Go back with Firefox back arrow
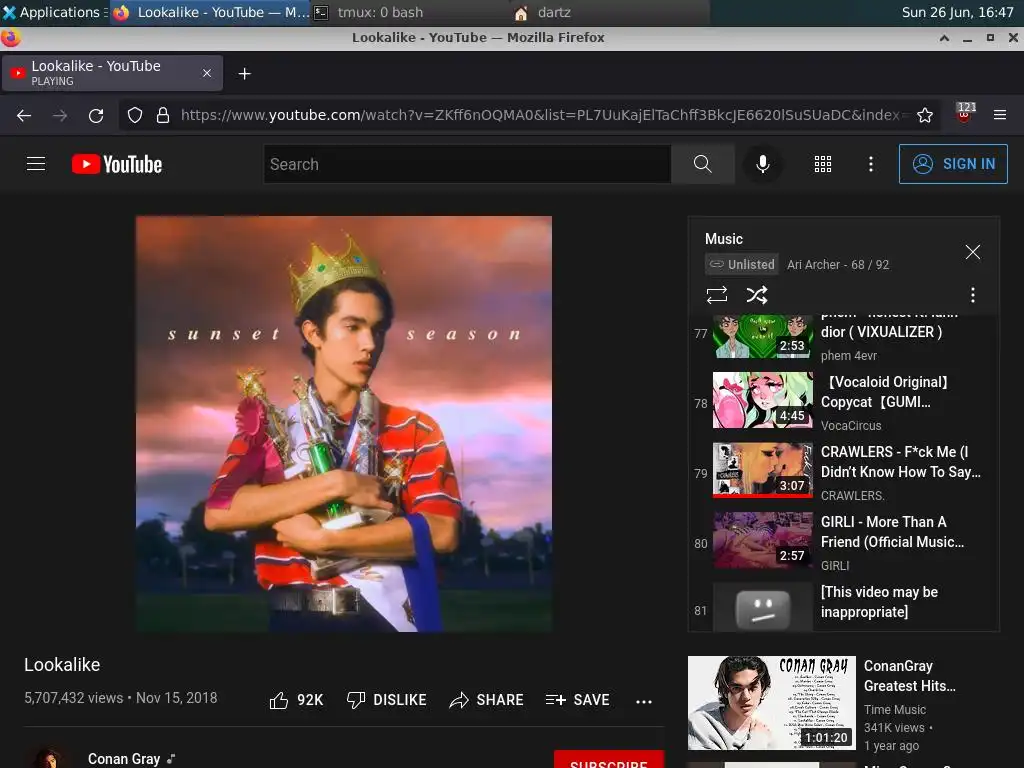Viewport: 1024px width, 768px height. [x=24, y=116]
